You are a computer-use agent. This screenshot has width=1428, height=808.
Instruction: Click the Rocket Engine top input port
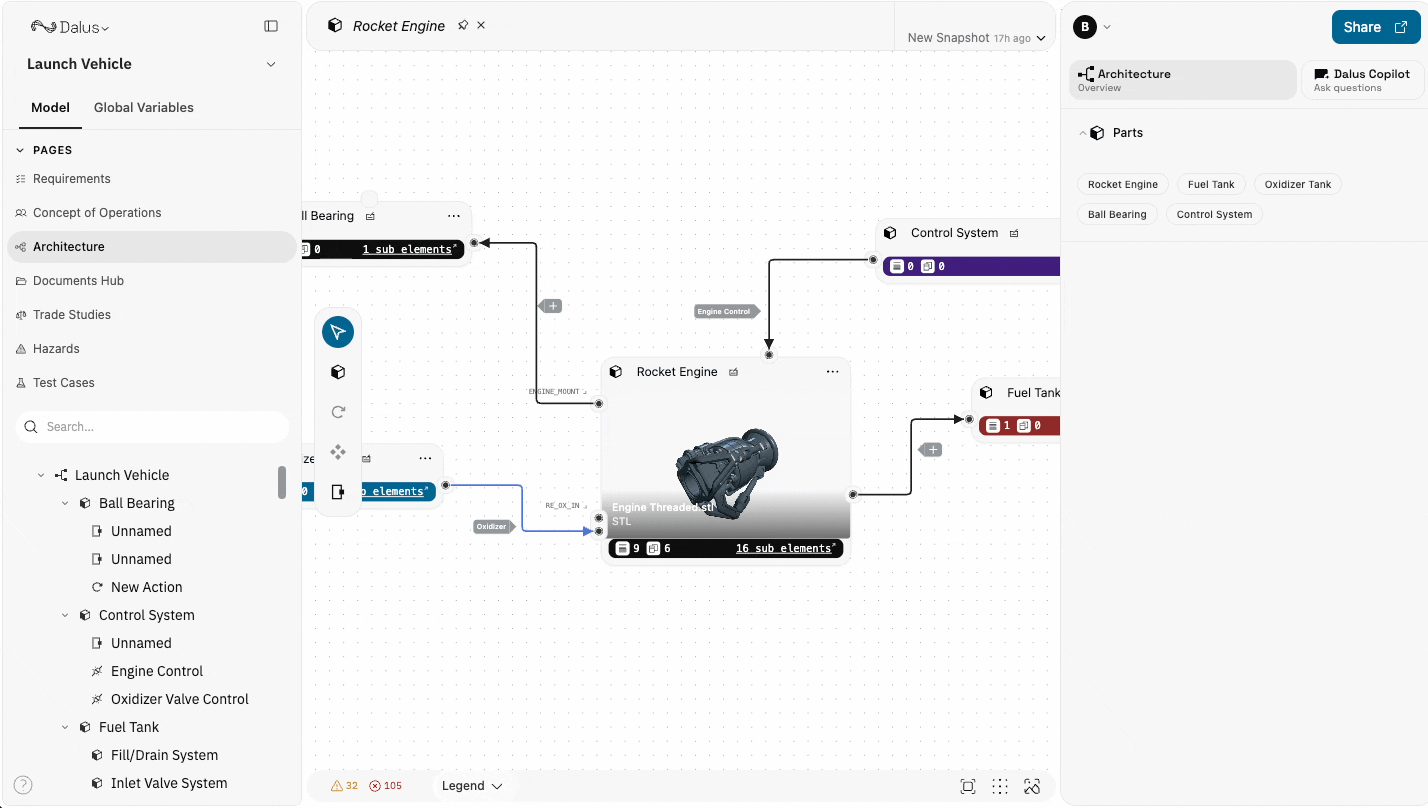(x=769, y=355)
